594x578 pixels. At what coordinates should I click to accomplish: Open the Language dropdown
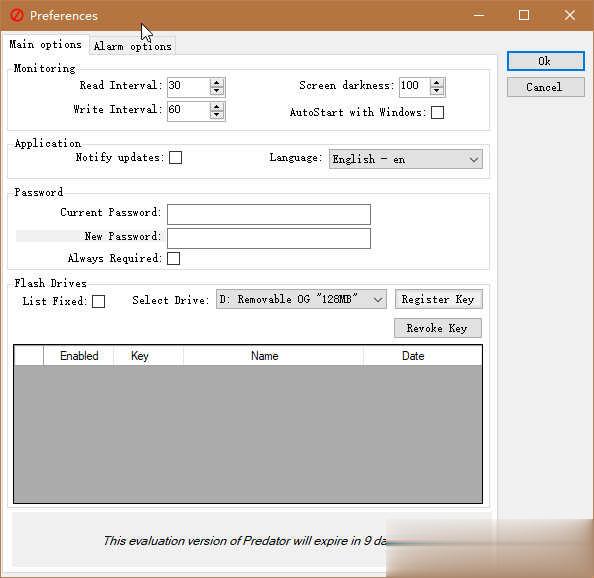pyautogui.click(x=406, y=159)
